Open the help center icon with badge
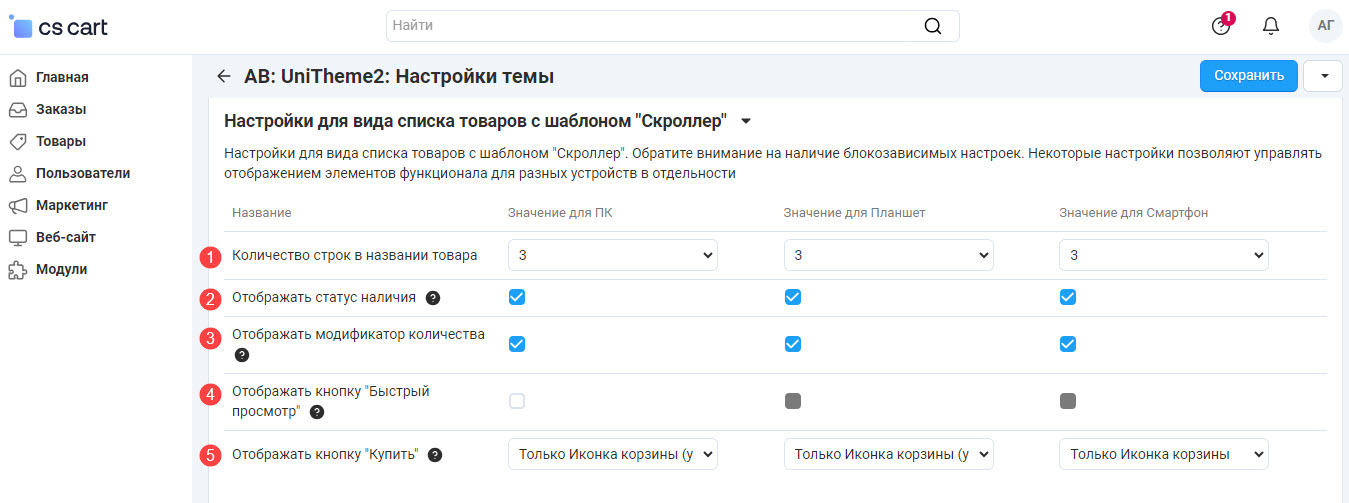This screenshot has height=503, width=1349. tap(1220, 26)
